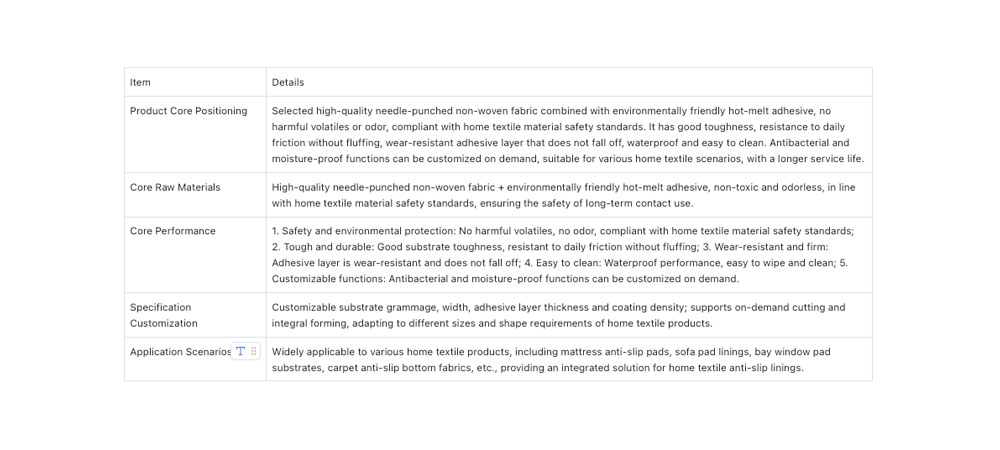Screen dimensions: 1000x450
Task: Click the blue text type icon
Action: [240, 351]
